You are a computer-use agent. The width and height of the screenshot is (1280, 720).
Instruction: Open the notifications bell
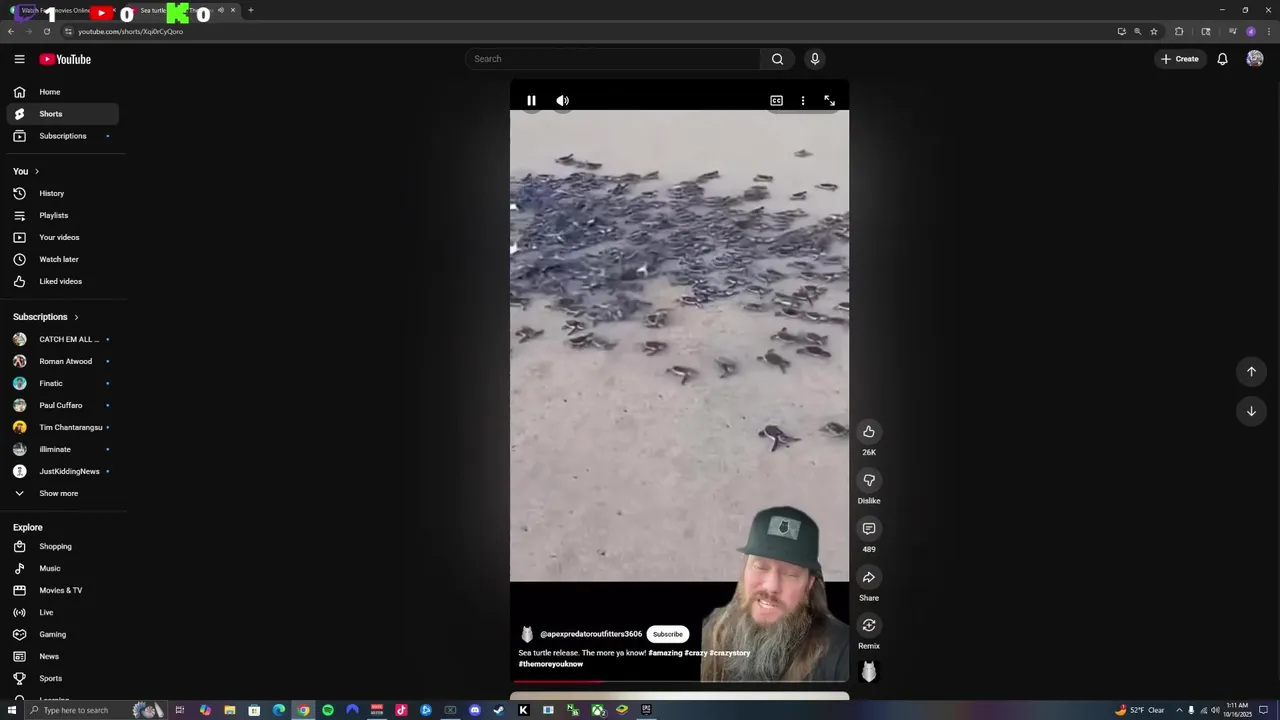[x=1222, y=59]
